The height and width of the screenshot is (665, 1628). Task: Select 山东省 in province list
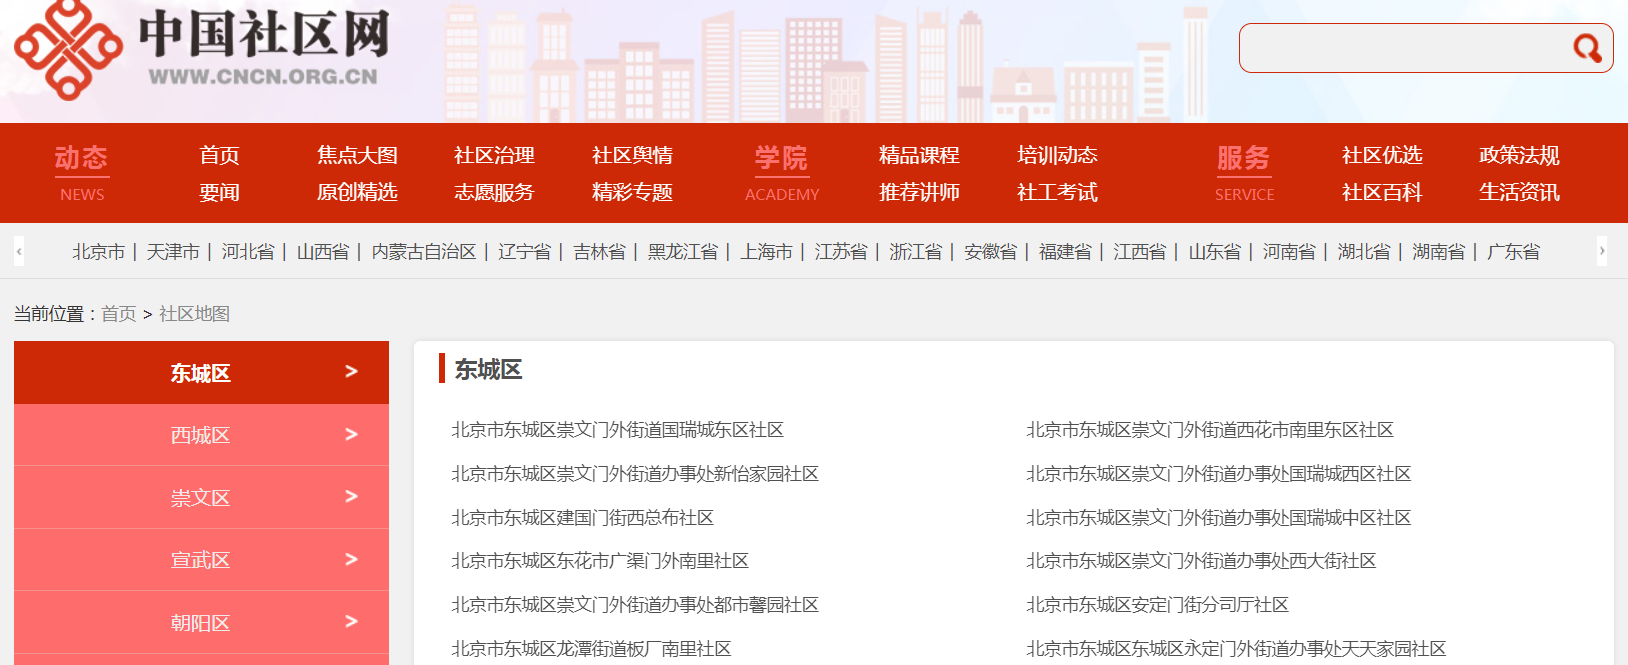point(1215,252)
